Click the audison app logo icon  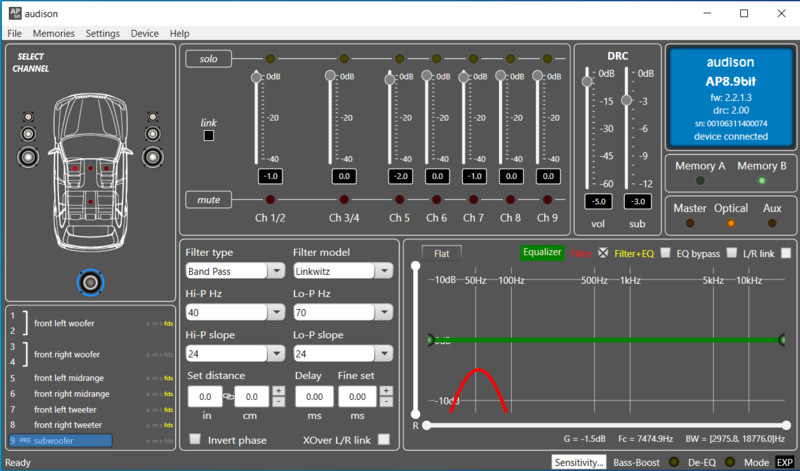point(15,13)
